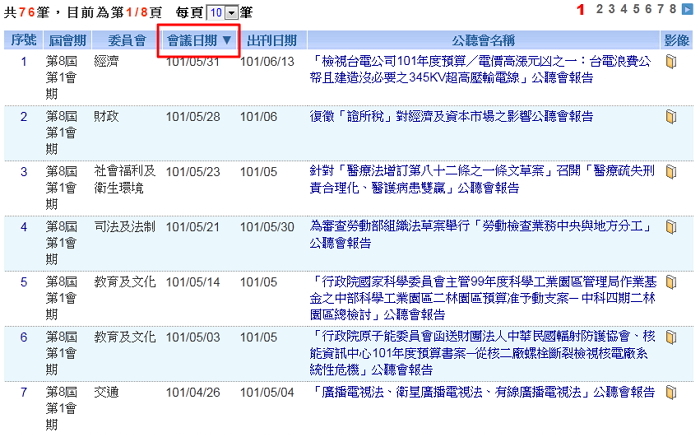This screenshot has height=435, width=700.
Task: Jump to page 8
Action: click(x=672, y=9)
